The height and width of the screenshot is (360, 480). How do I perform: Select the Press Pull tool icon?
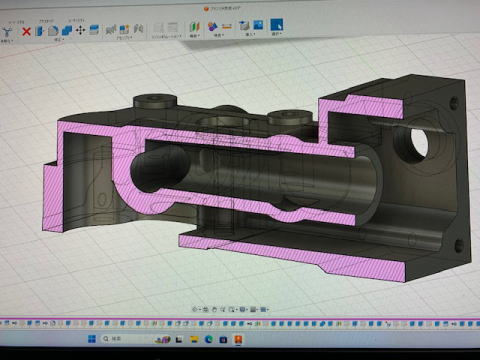(x=40, y=31)
